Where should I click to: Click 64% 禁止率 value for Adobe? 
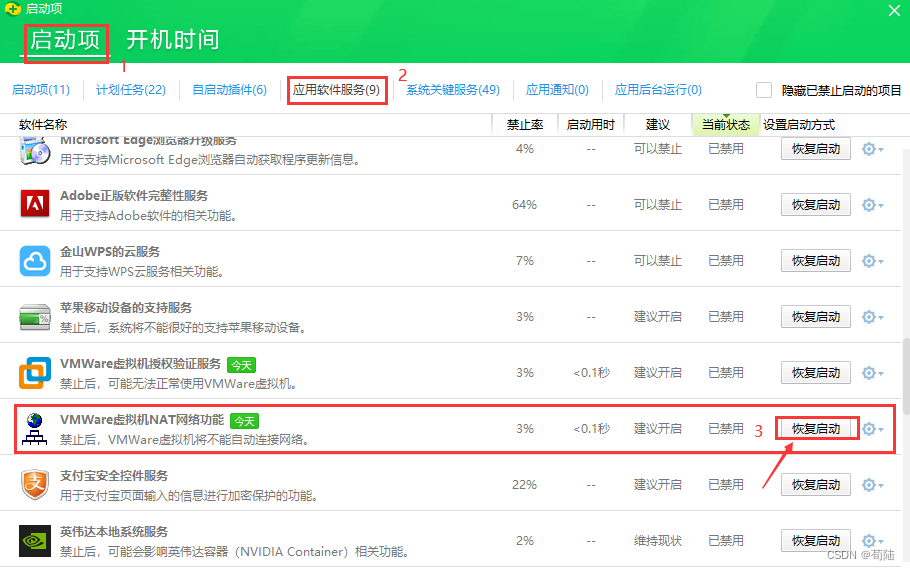point(524,205)
